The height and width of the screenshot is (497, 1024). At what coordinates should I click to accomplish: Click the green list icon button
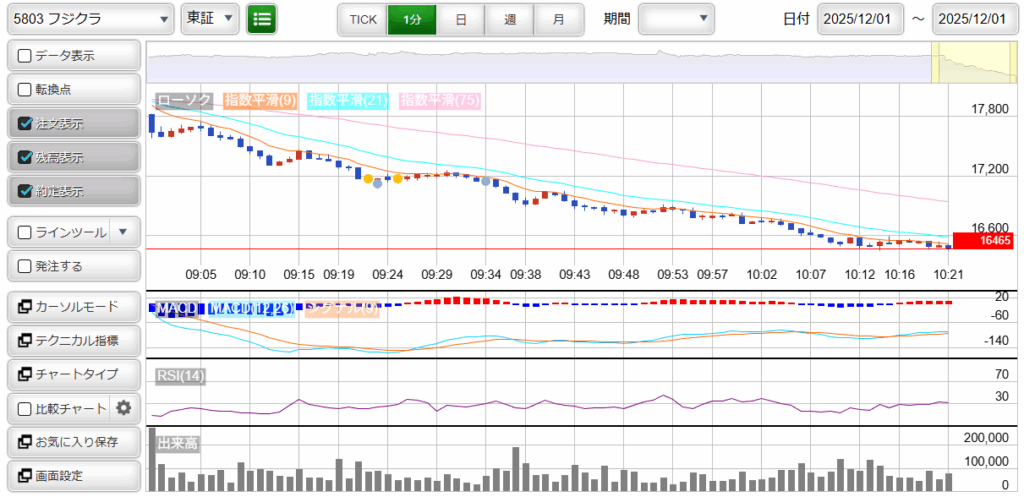click(x=262, y=19)
